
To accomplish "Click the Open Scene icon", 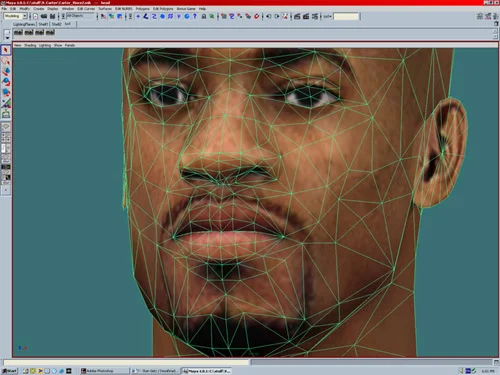I will pyautogui.click(x=44, y=16).
